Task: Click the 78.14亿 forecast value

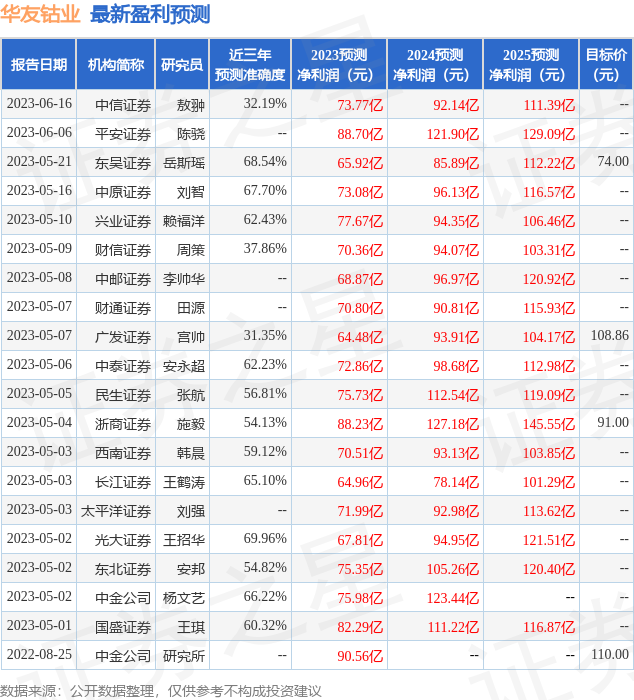Action: (456, 483)
